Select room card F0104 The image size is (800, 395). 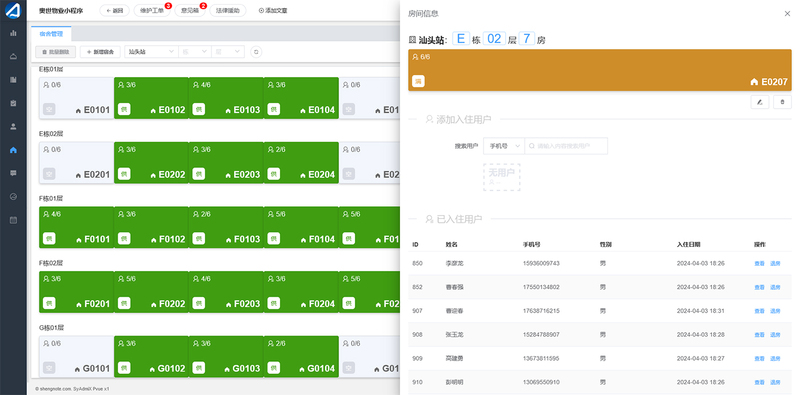pos(302,228)
